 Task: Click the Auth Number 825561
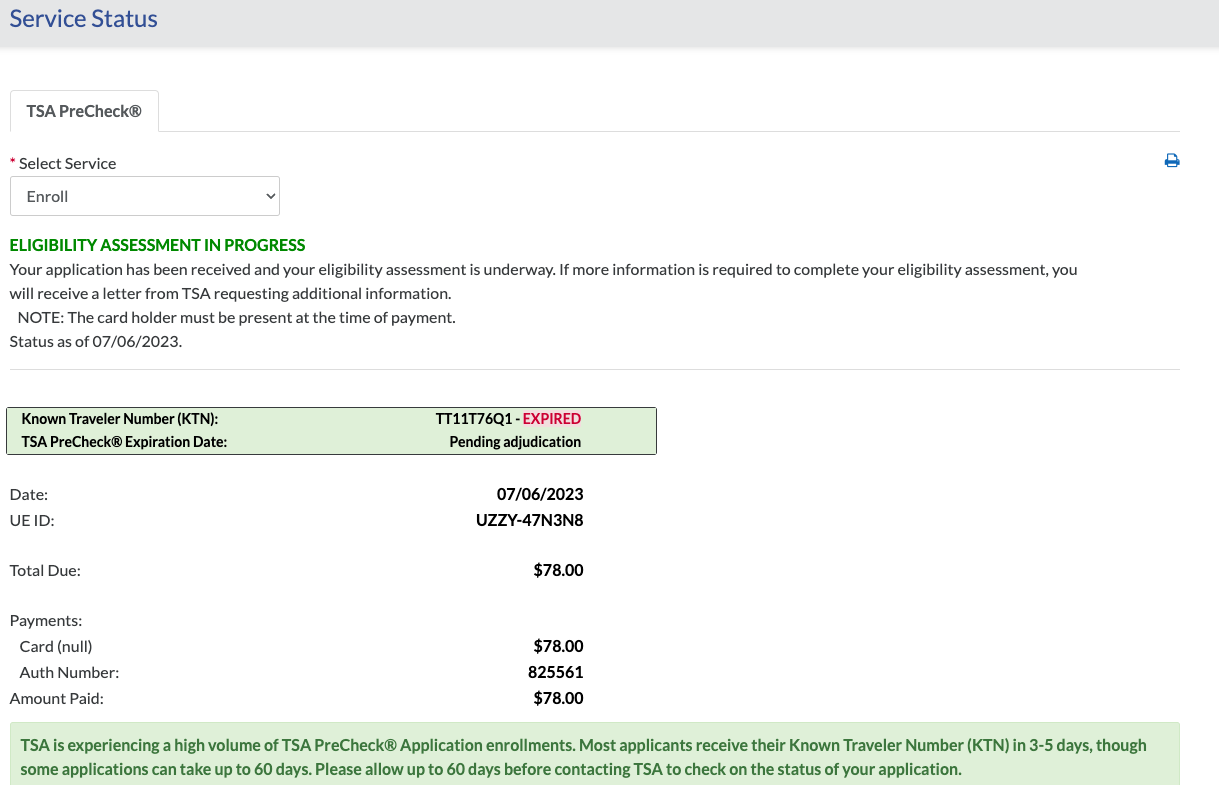(x=556, y=673)
